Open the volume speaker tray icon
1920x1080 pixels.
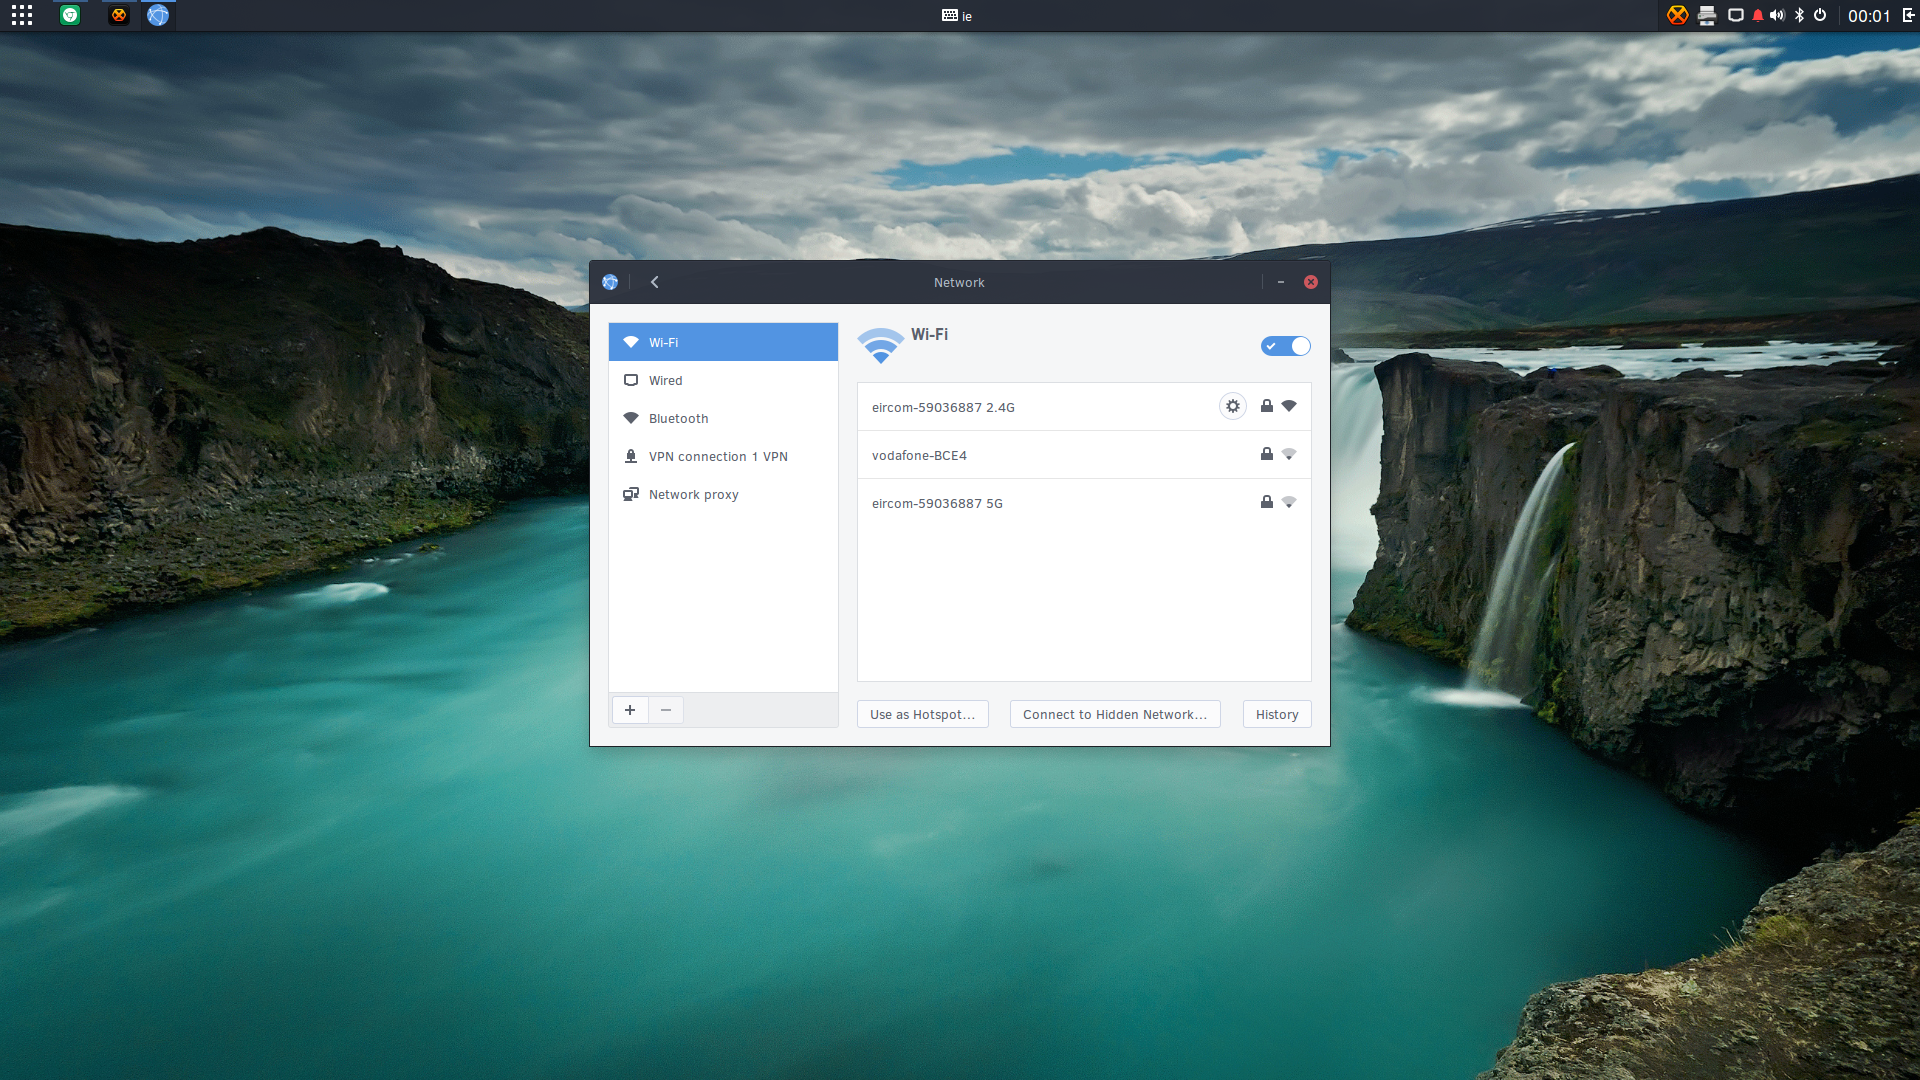coord(1777,15)
